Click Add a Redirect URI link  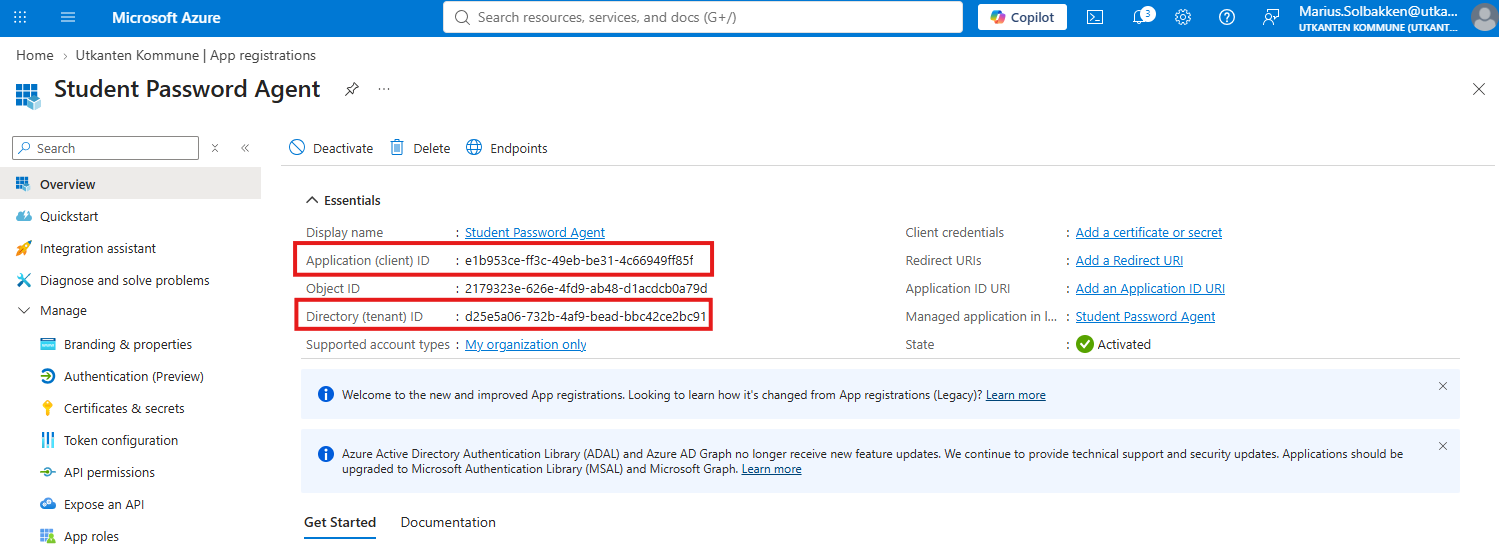(x=1129, y=260)
